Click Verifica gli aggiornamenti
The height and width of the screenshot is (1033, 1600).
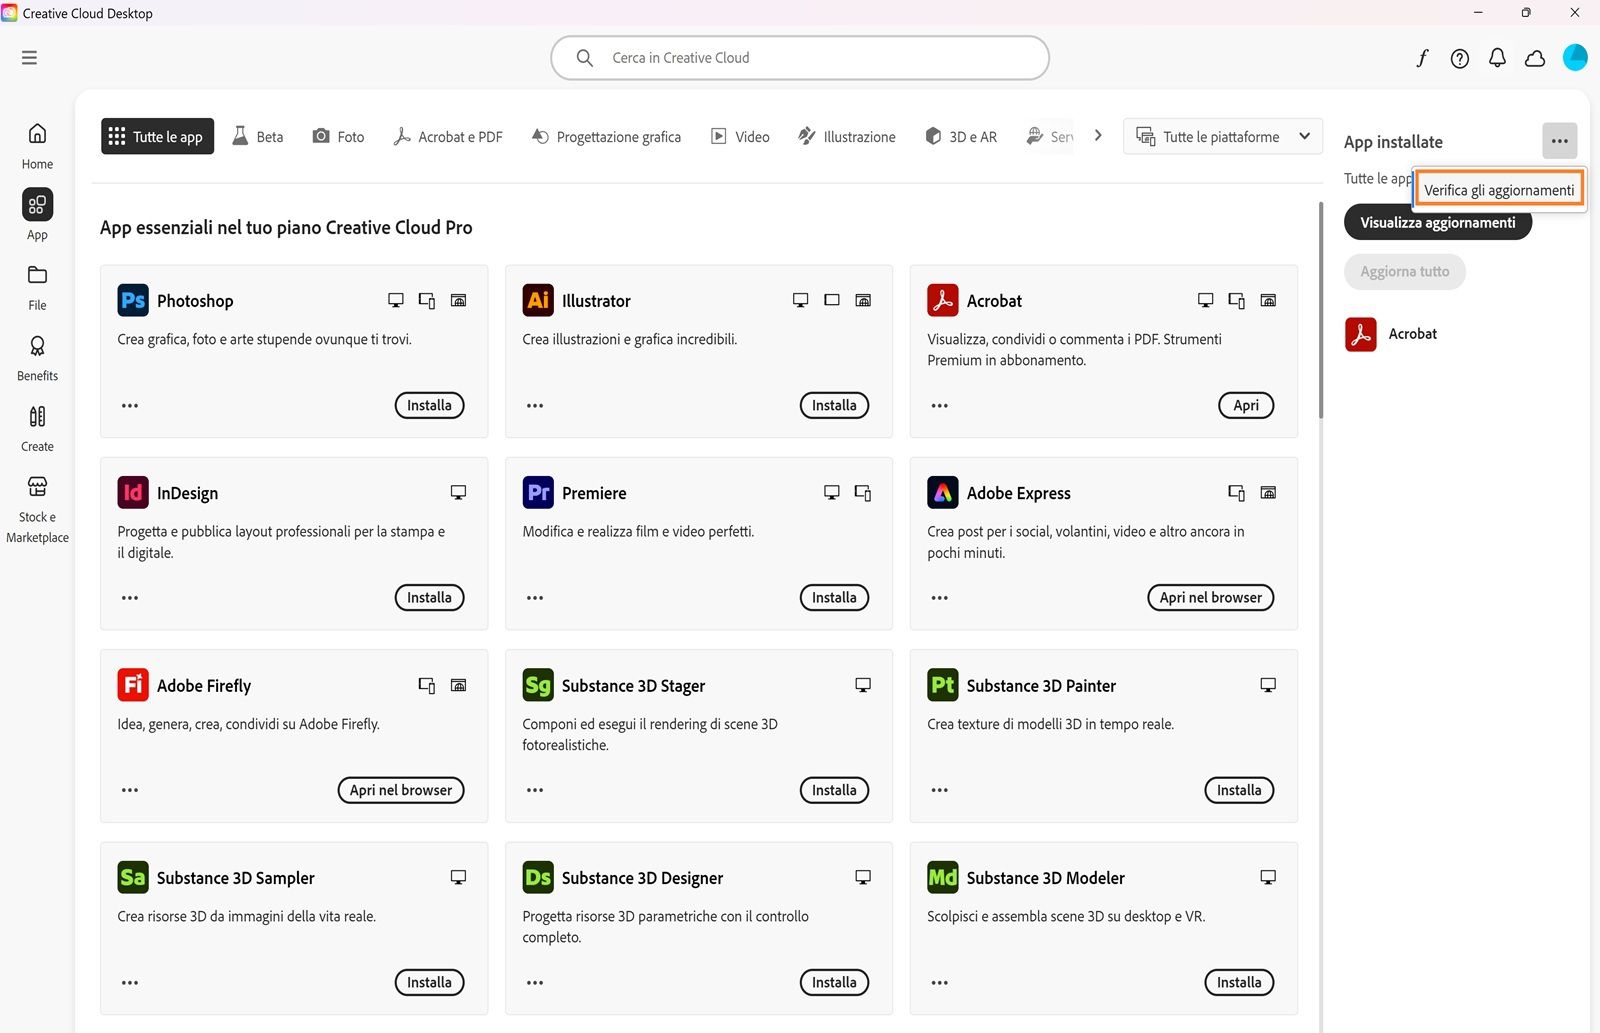pyautogui.click(x=1498, y=189)
